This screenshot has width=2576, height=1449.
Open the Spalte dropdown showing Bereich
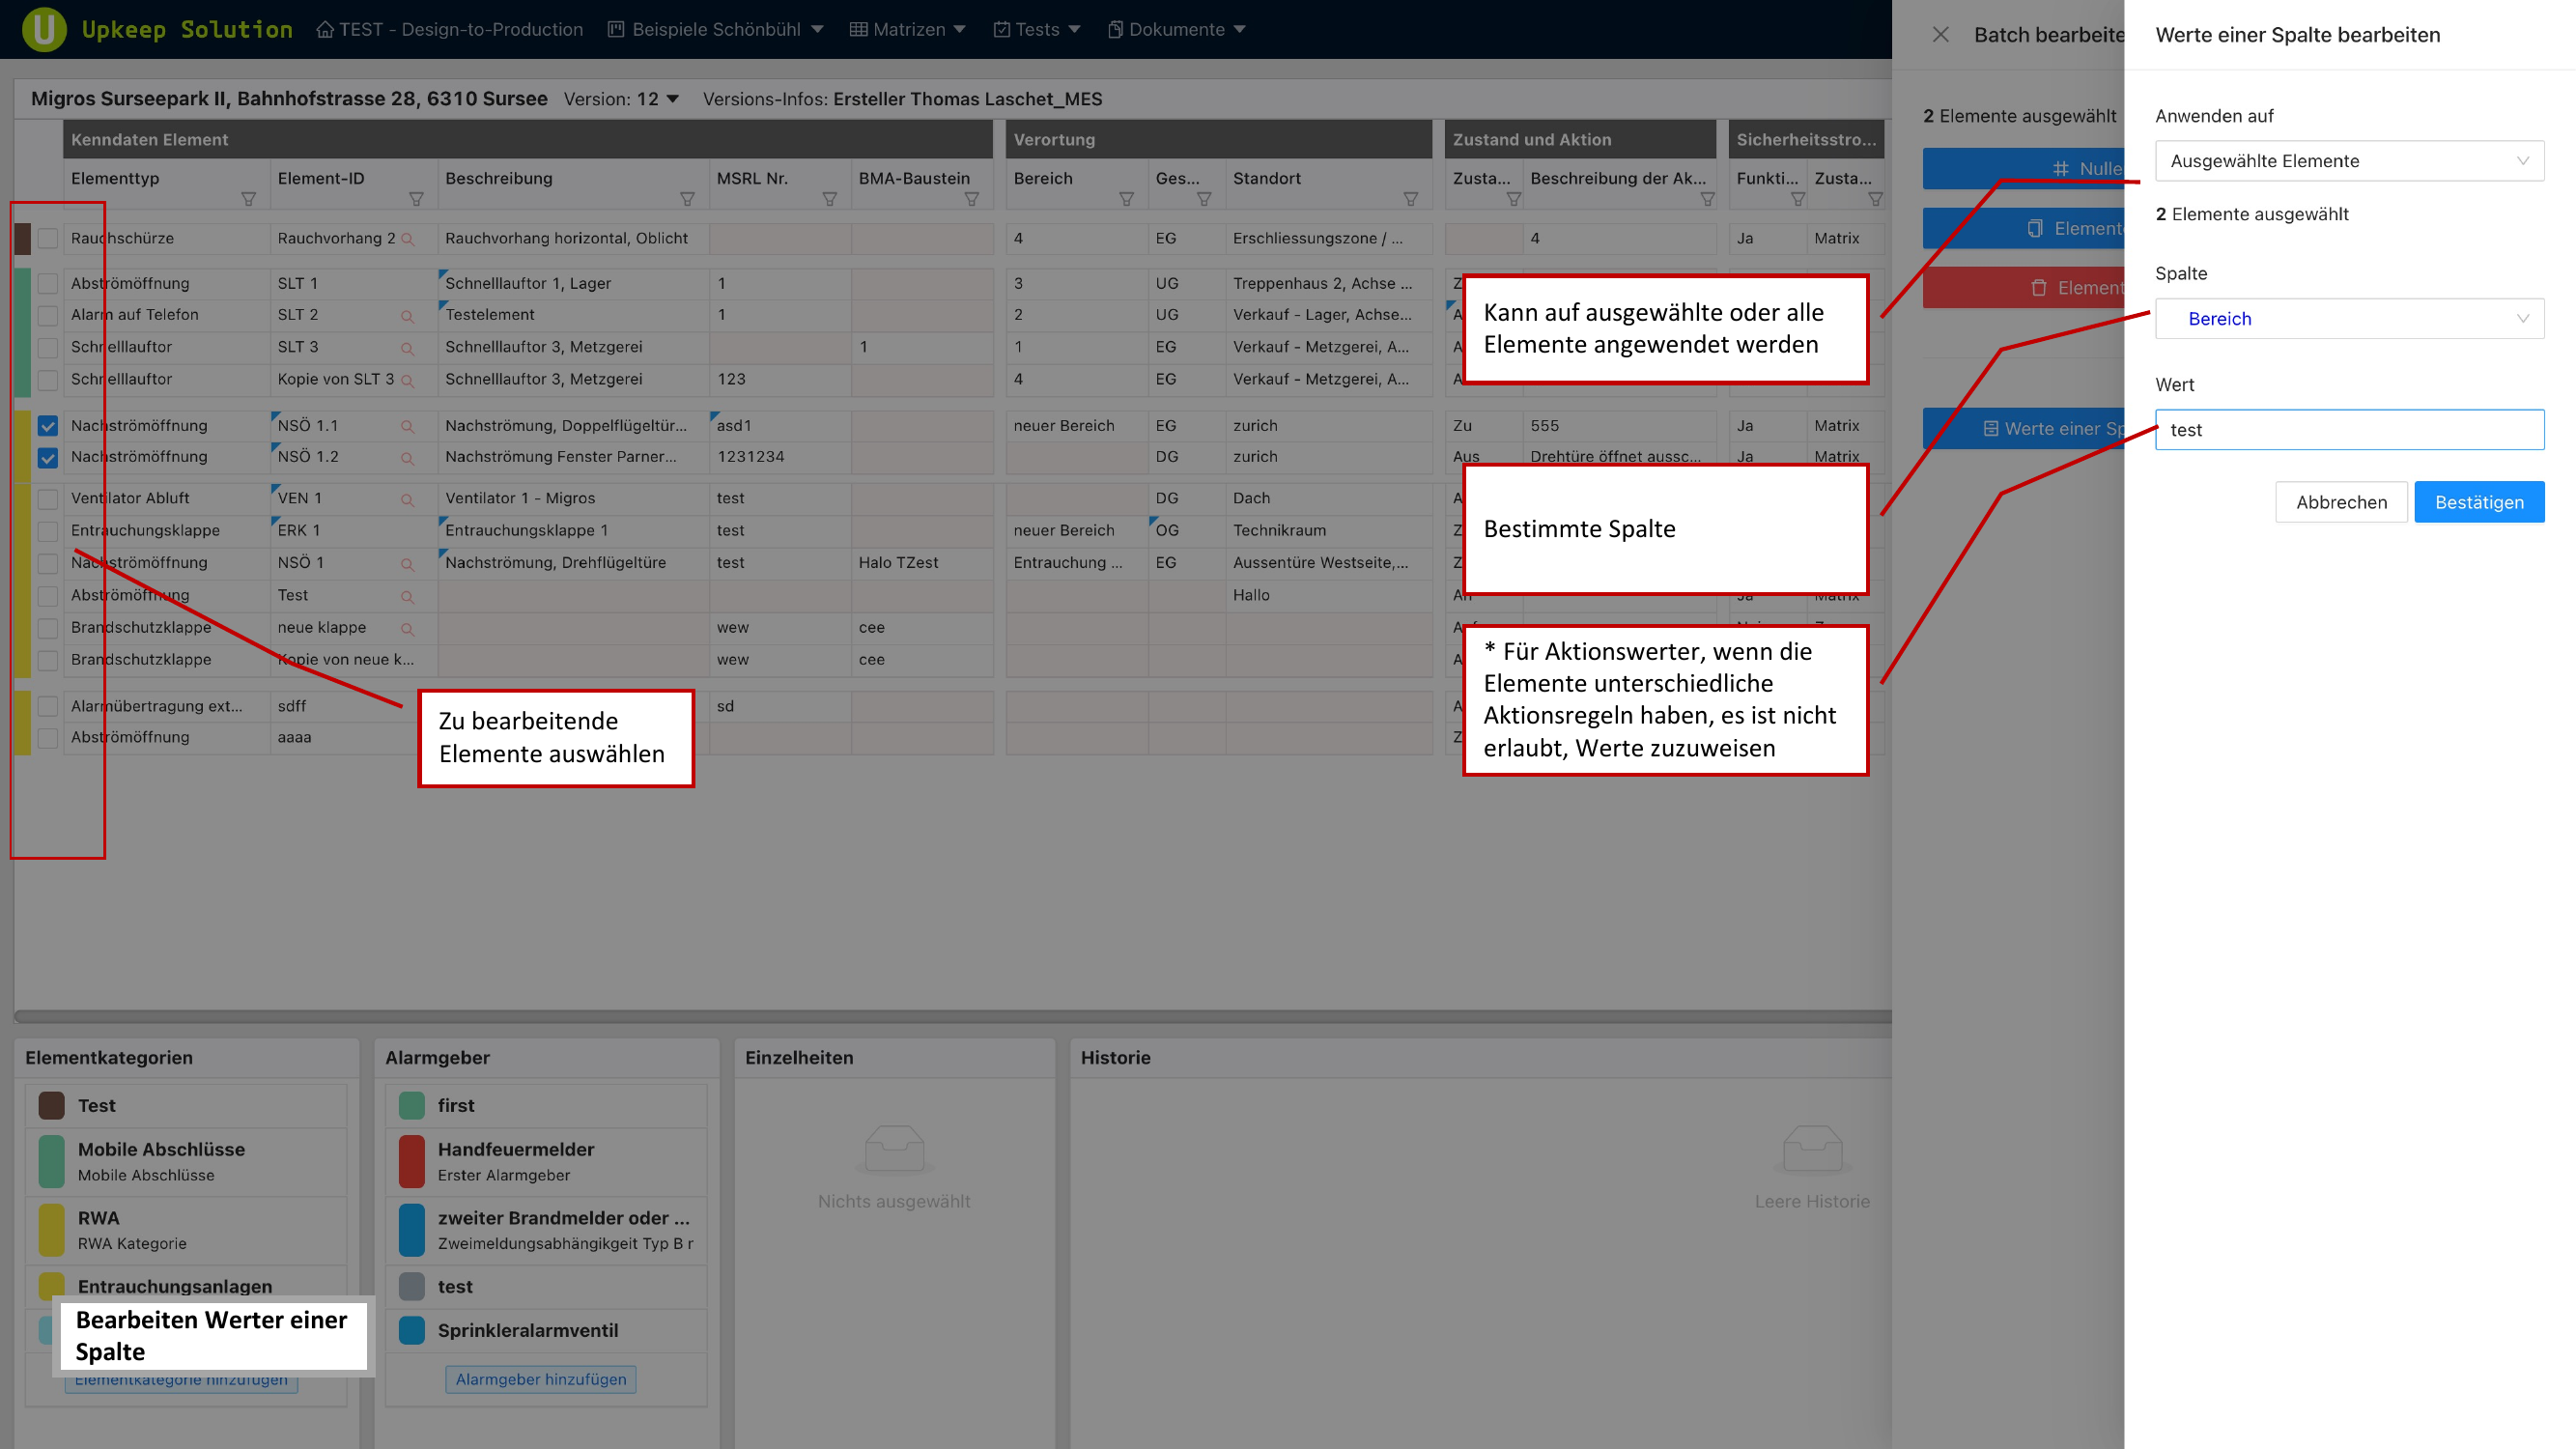(2350, 318)
